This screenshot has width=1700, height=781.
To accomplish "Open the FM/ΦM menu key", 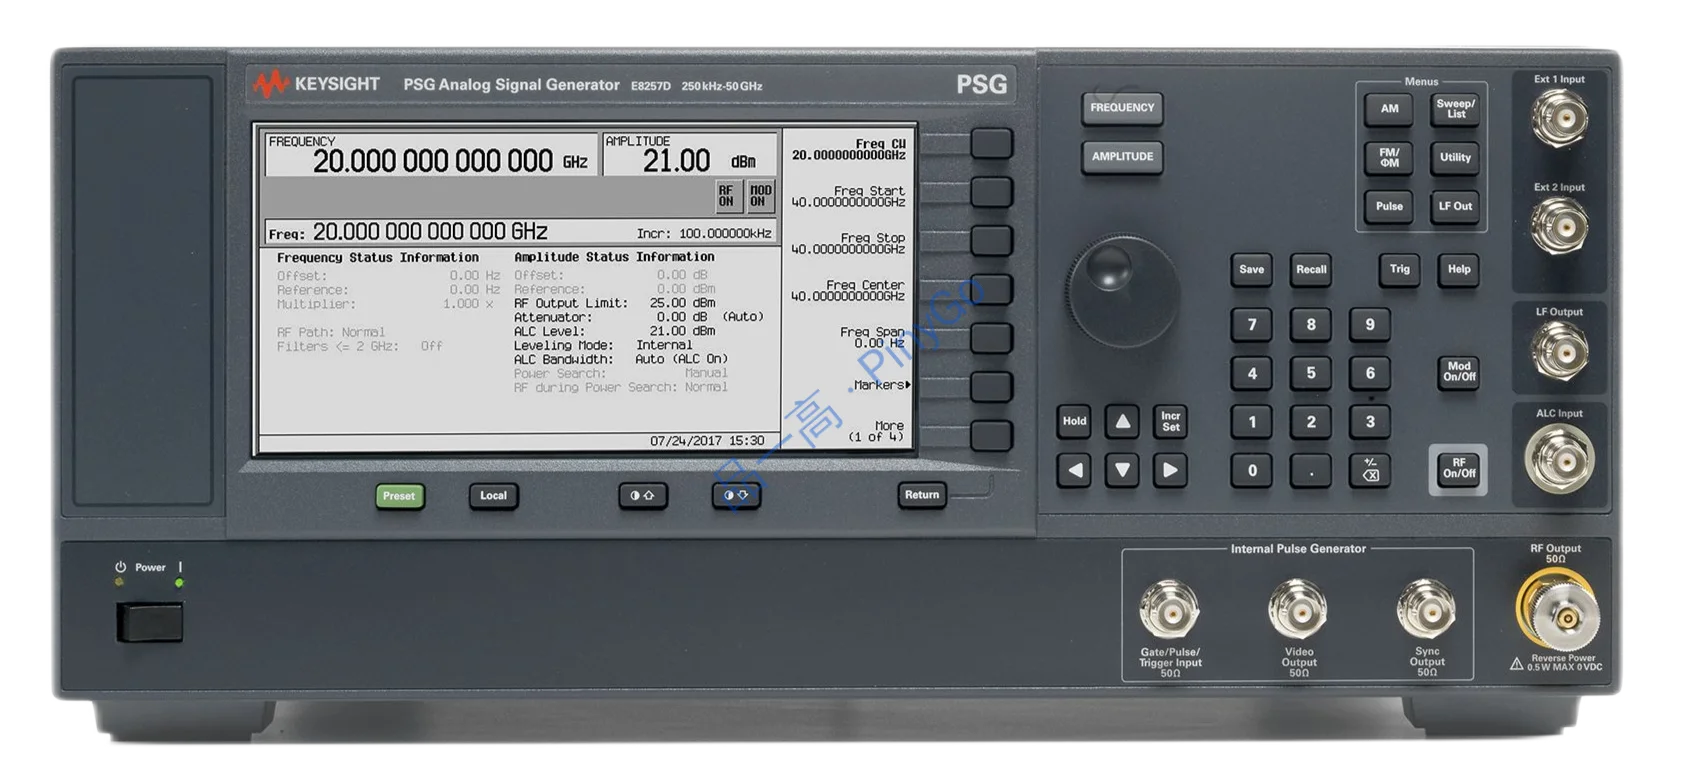I will pos(1389,158).
